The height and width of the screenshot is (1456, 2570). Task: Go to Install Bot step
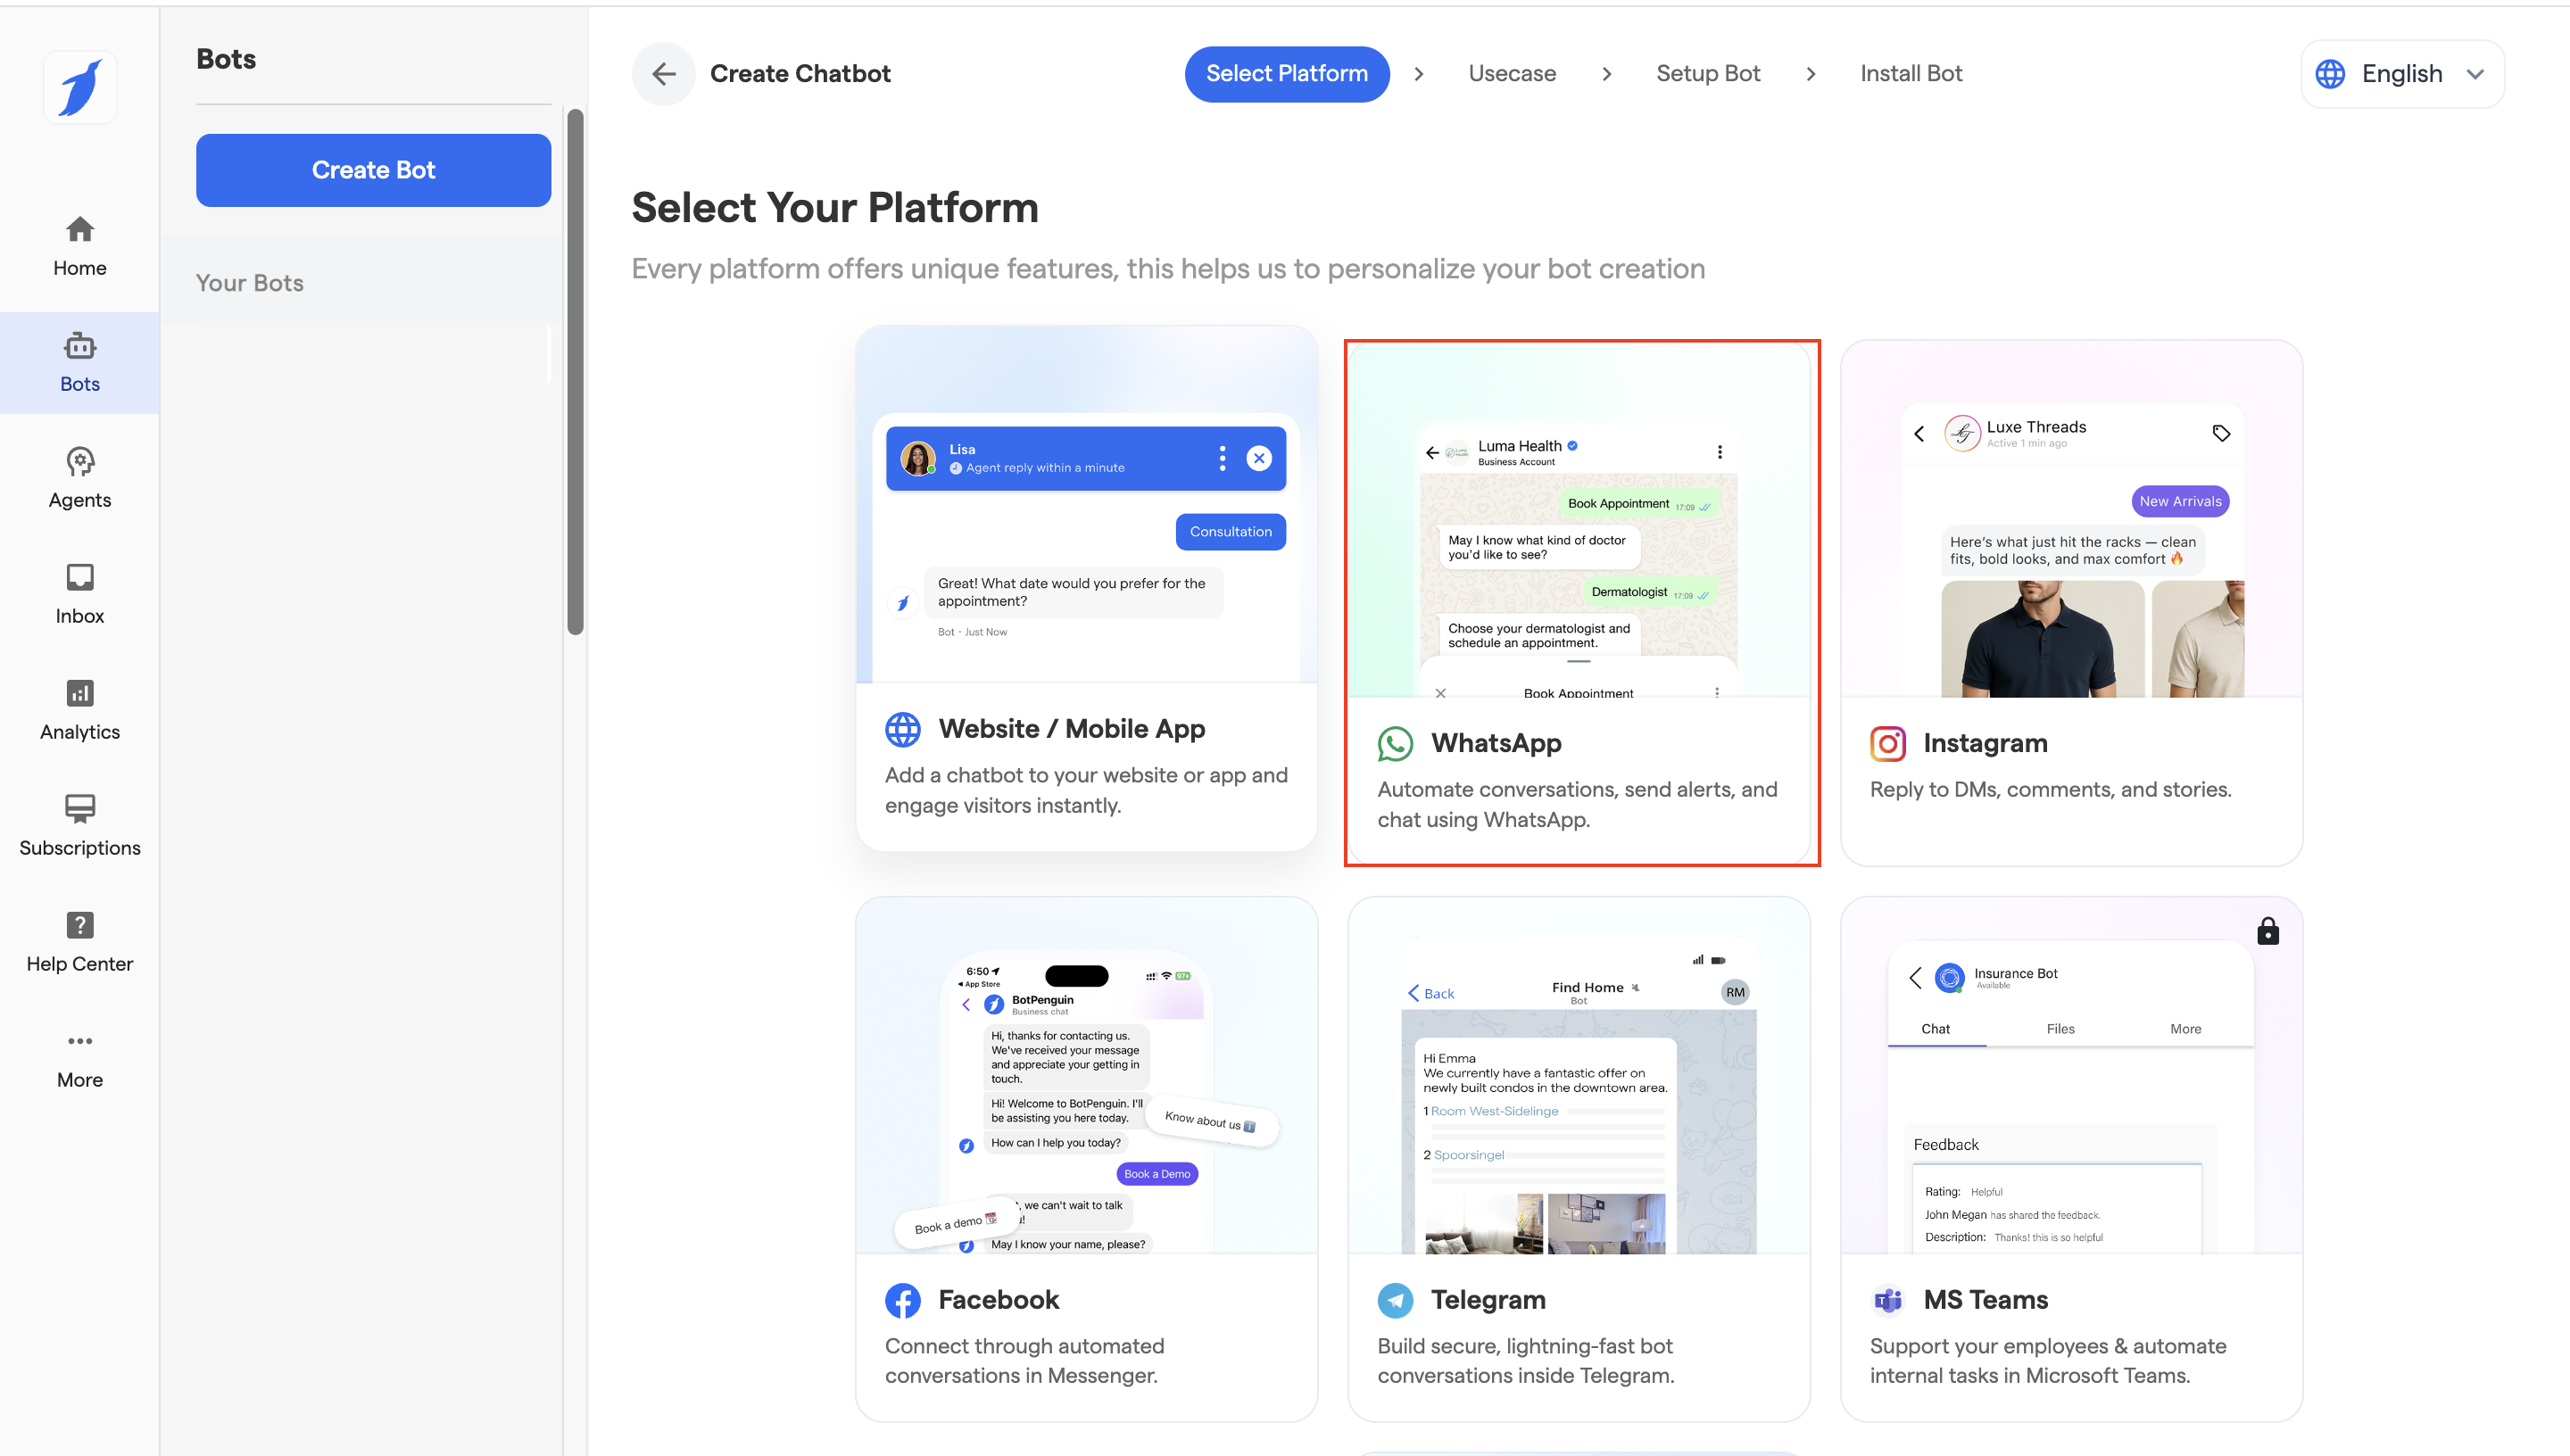tap(1910, 74)
